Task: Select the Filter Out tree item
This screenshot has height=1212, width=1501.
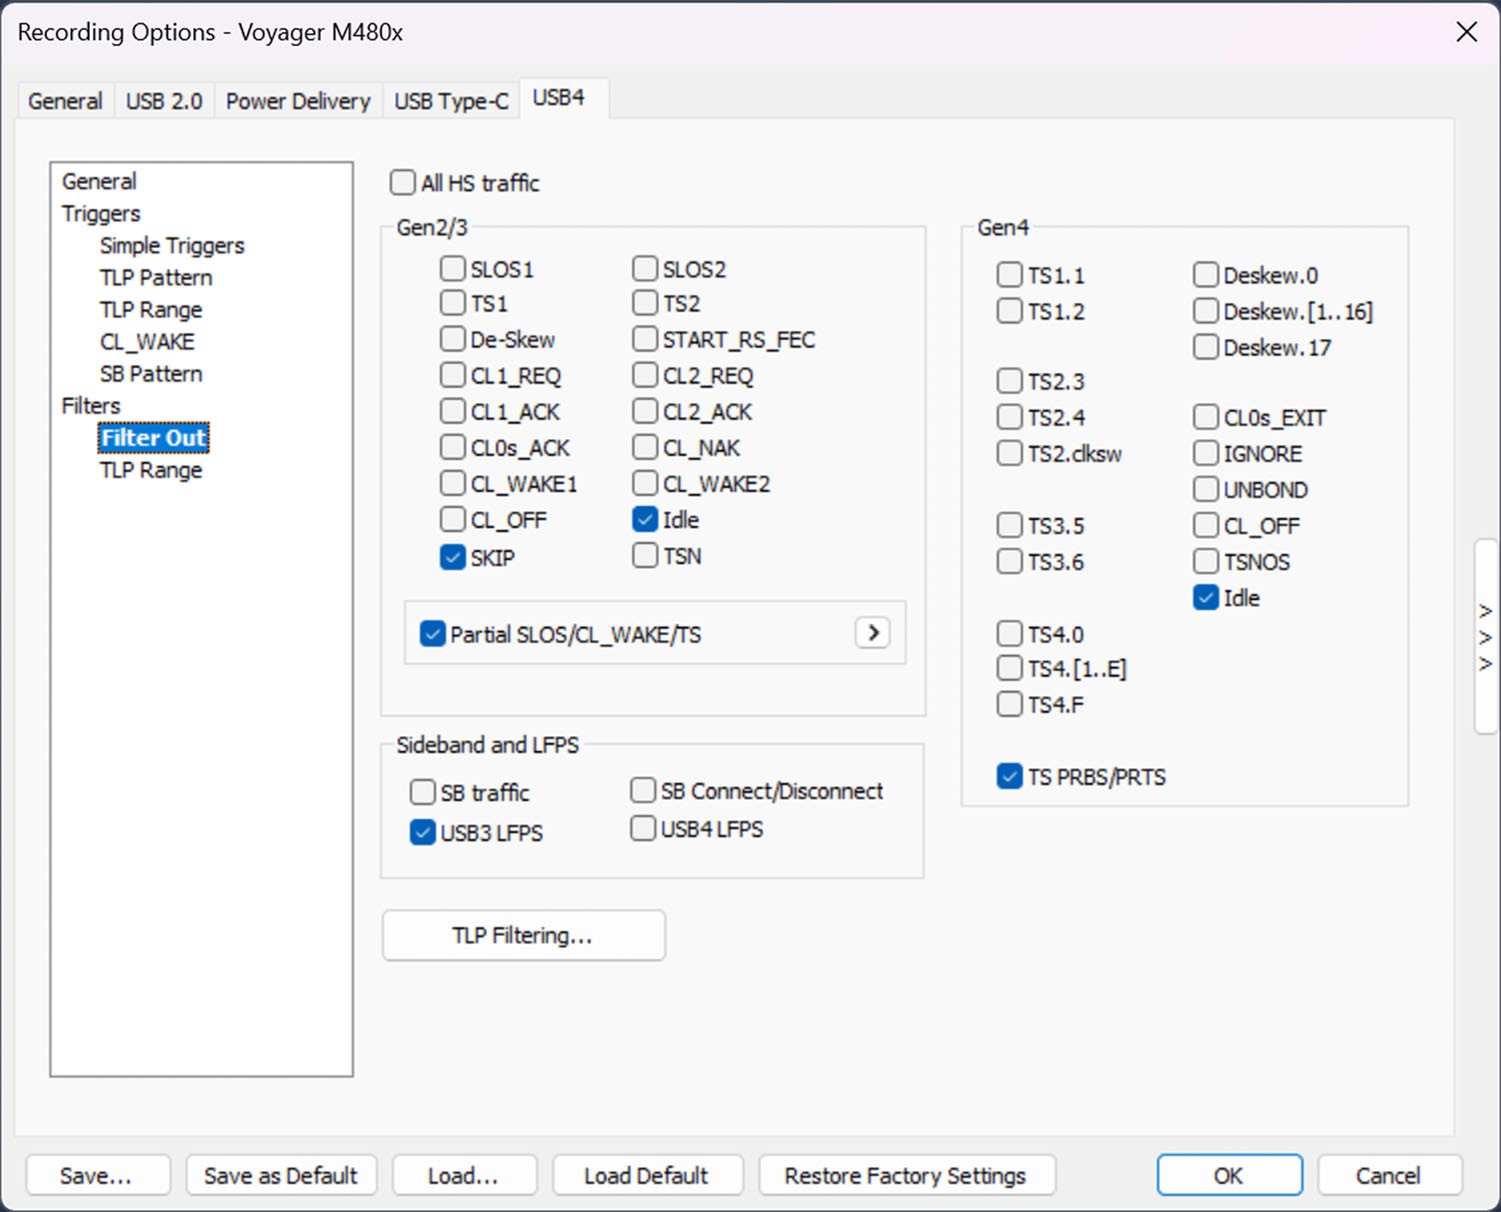Action: tap(154, 438)
